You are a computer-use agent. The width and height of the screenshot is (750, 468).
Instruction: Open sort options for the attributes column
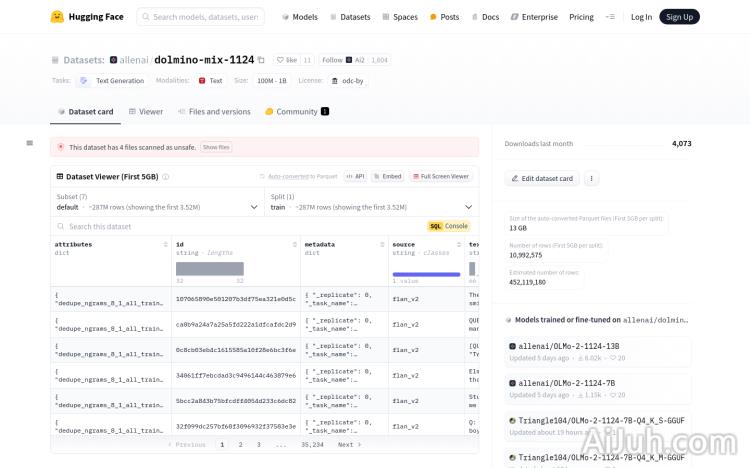click(165, 244)
